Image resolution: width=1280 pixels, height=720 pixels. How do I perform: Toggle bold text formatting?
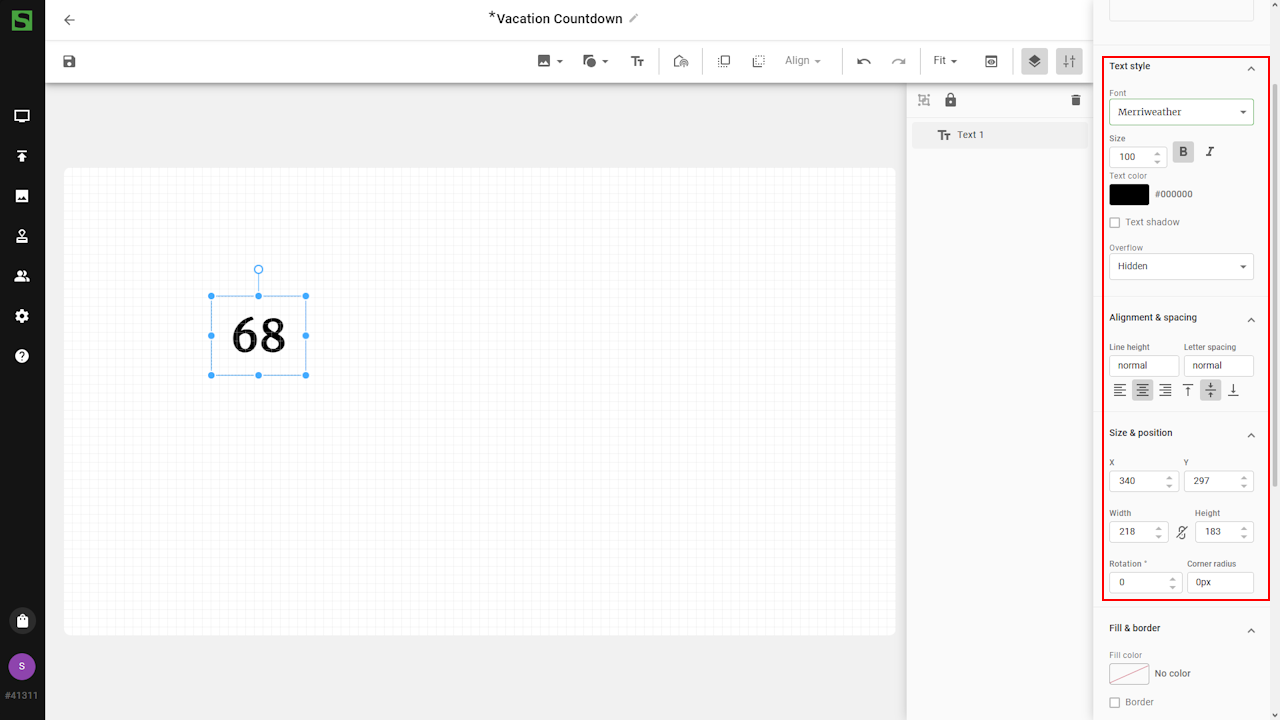pyautogui.click(x=1183, y=152)
